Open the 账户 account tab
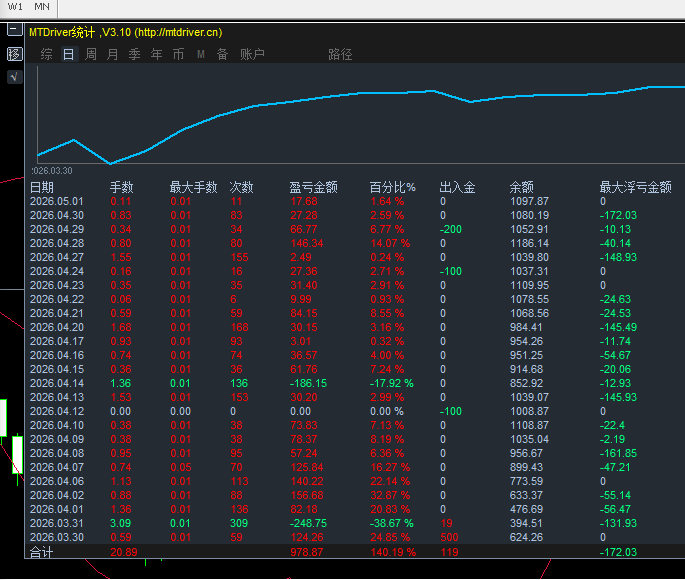 [252, 54]
